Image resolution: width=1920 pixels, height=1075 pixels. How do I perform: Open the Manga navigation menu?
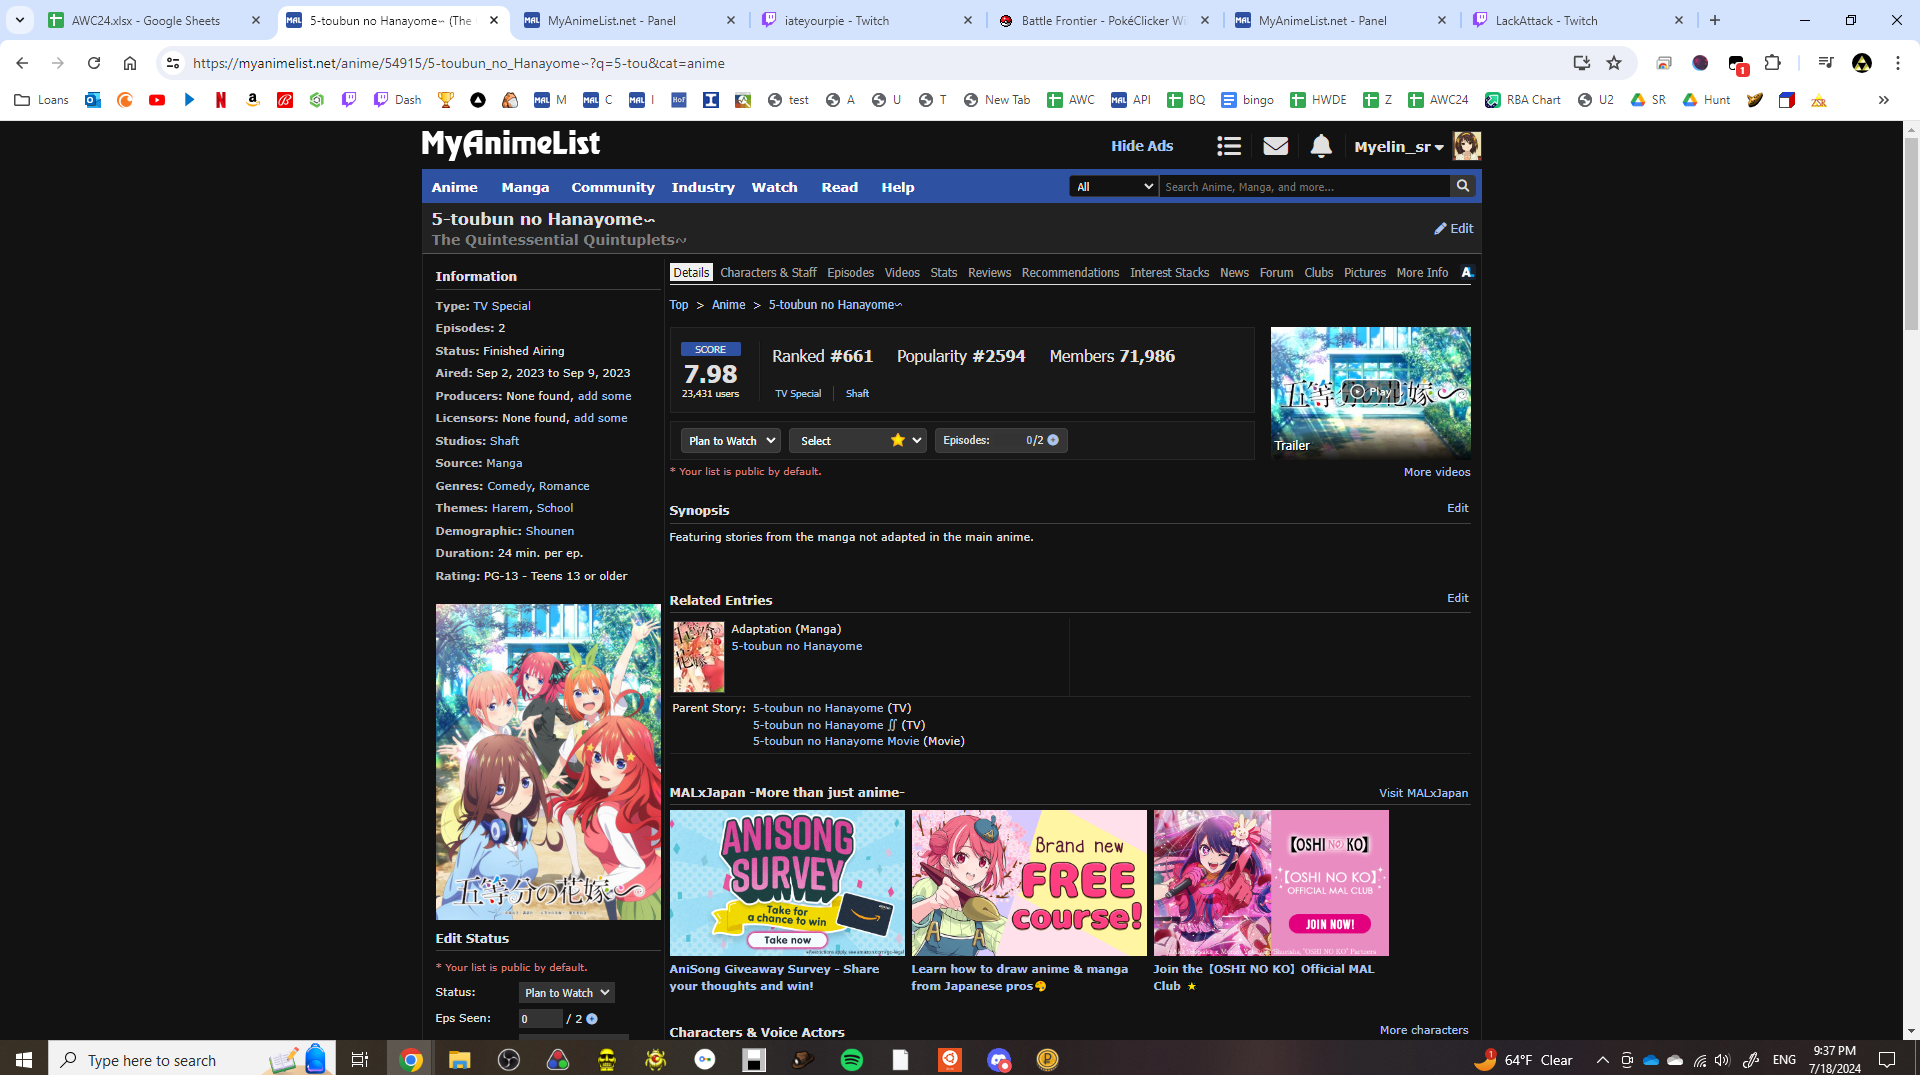(525, 187)
